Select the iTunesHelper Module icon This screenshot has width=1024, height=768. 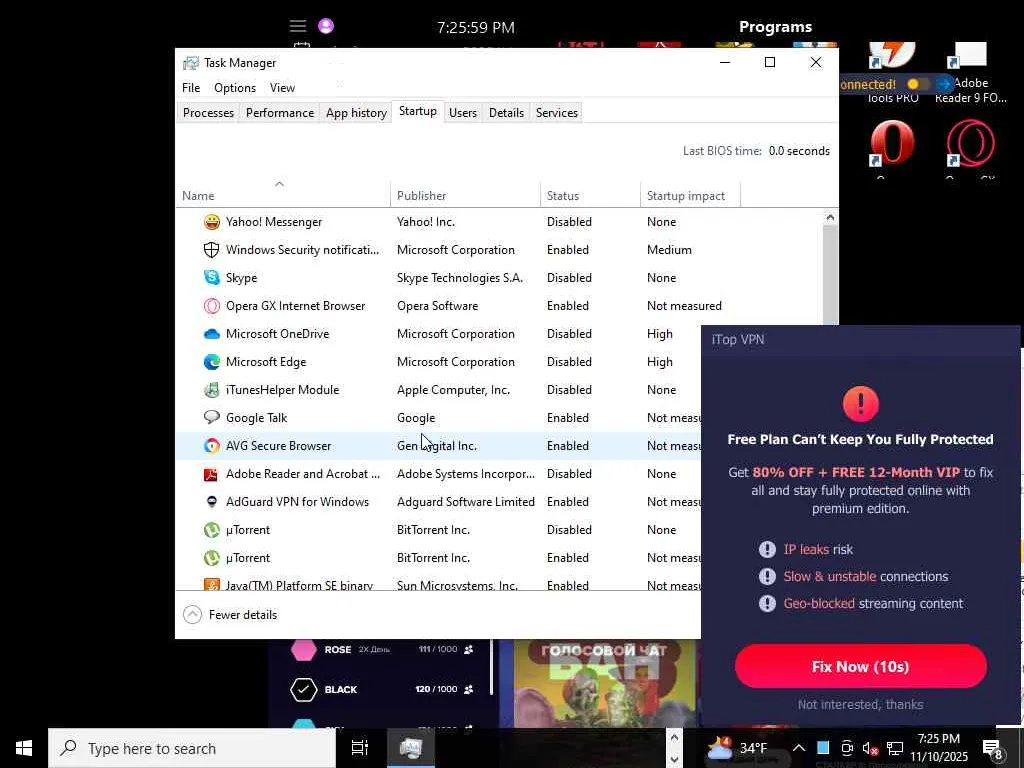point(212,390)
